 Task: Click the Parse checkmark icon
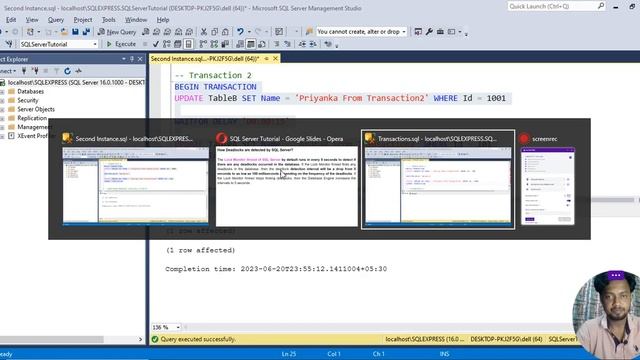156,44
